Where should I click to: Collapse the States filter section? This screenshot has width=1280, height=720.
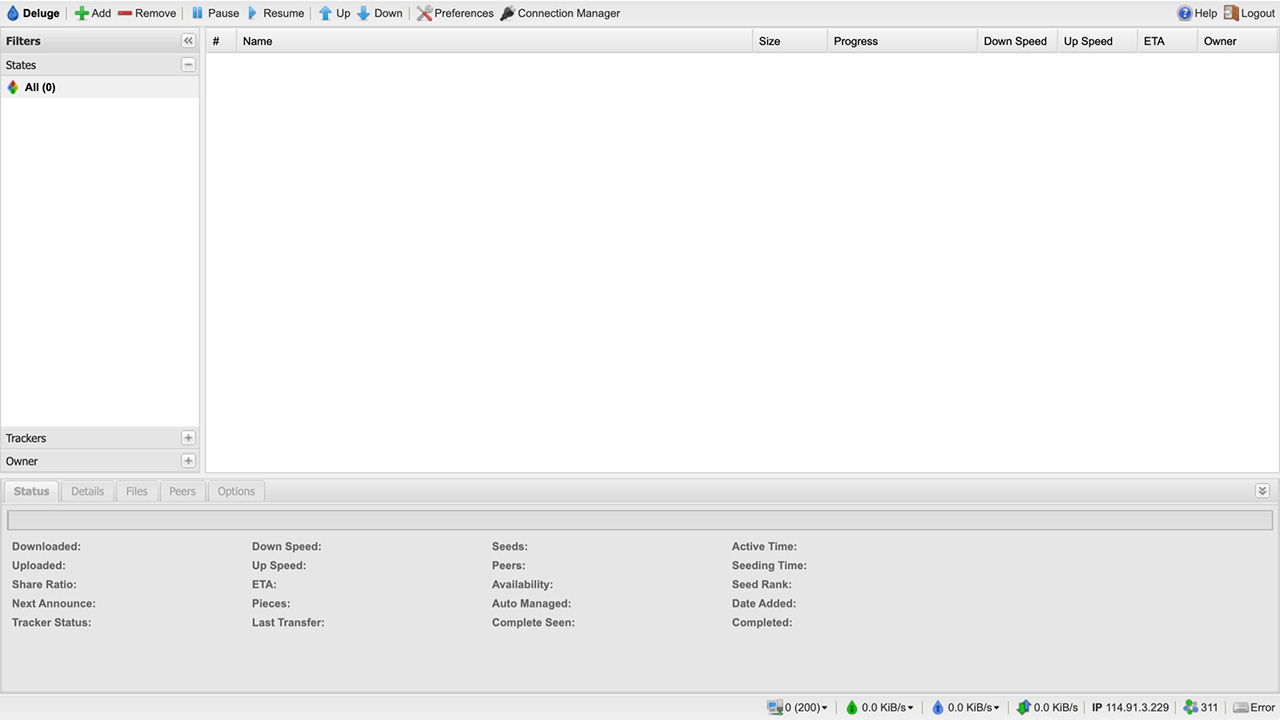tap(188, 65)
